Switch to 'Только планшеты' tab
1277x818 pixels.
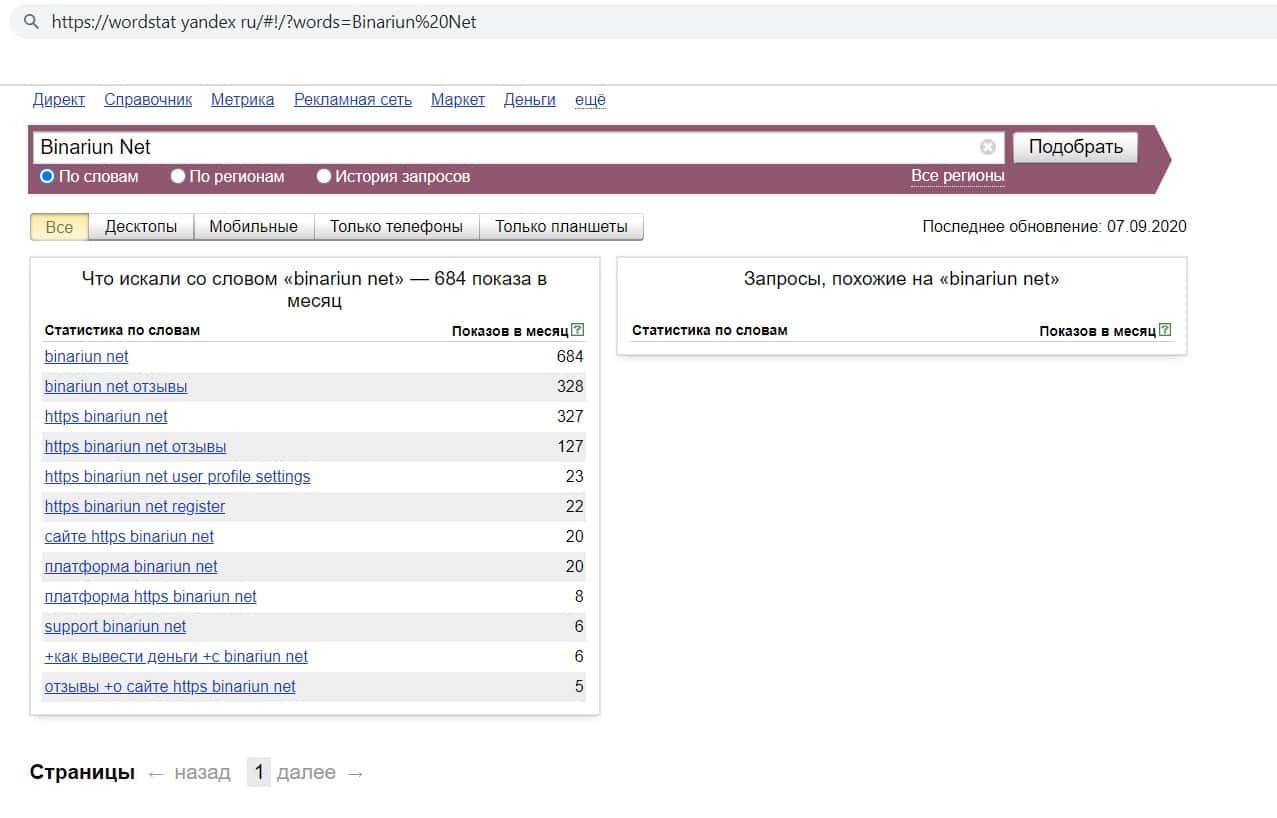pos(561,227)
